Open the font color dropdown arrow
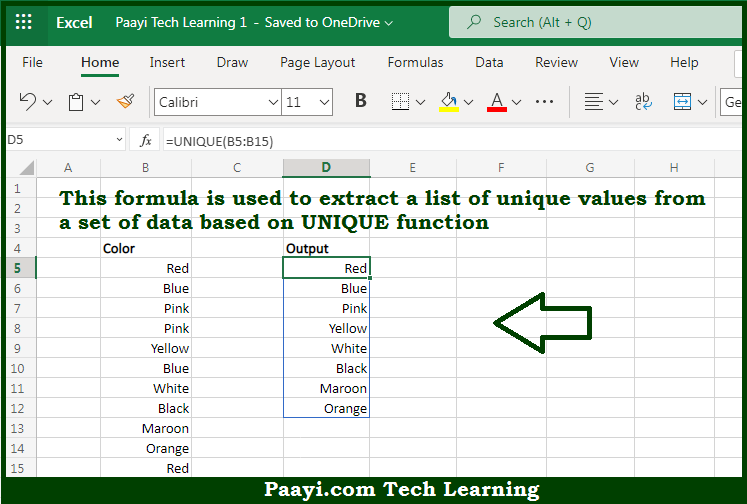Viewport: 747px width, 504px height. pos(516,102)
